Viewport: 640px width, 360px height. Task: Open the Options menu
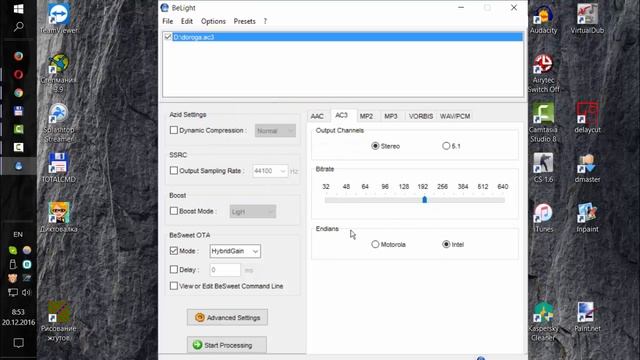point(213,21)
